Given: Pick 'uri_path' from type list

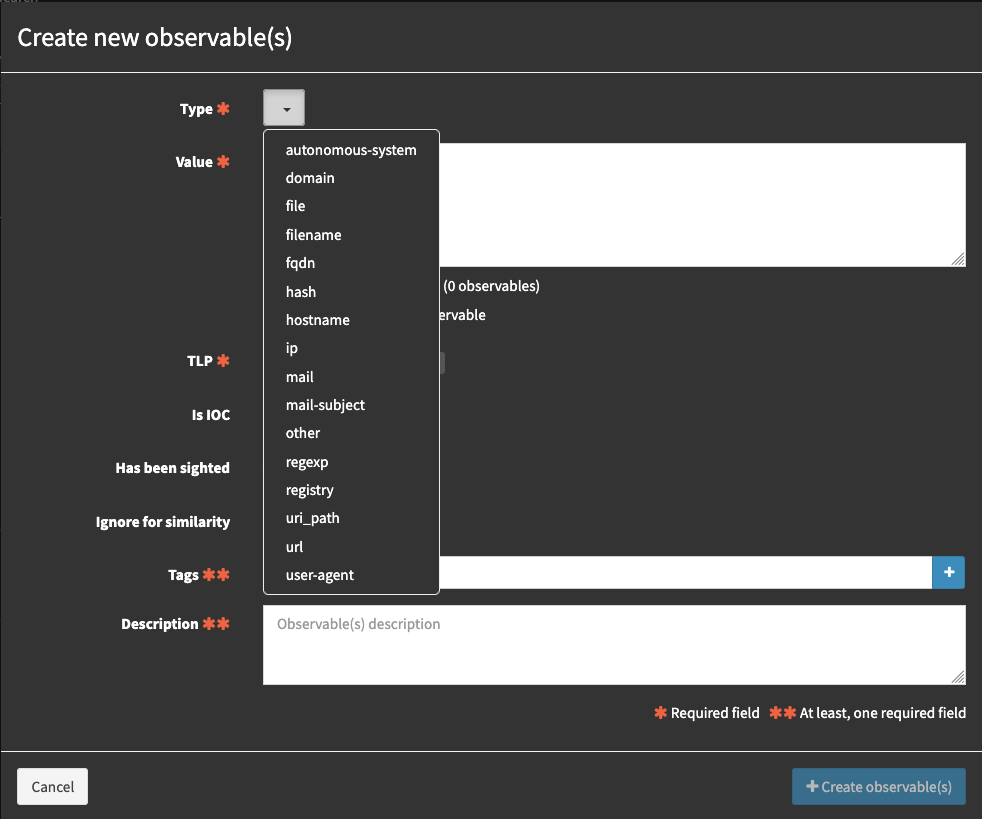Looking at the screenshot, I should [x=312, y=518].
